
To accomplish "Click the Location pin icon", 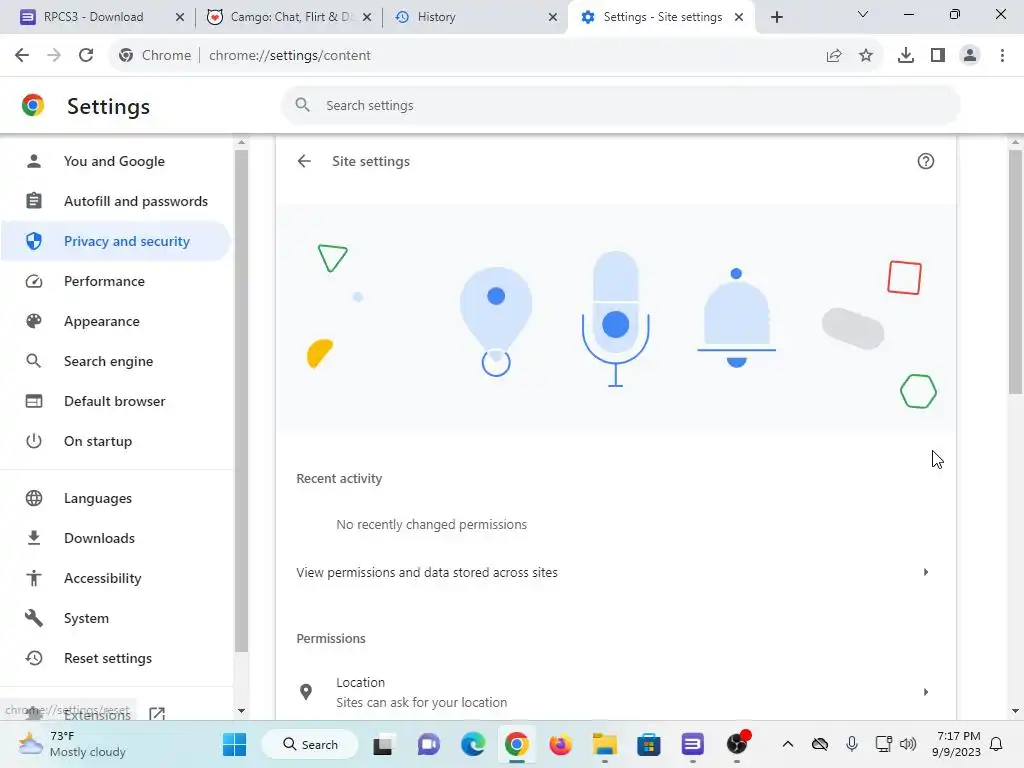I will [x=306, y=692].
